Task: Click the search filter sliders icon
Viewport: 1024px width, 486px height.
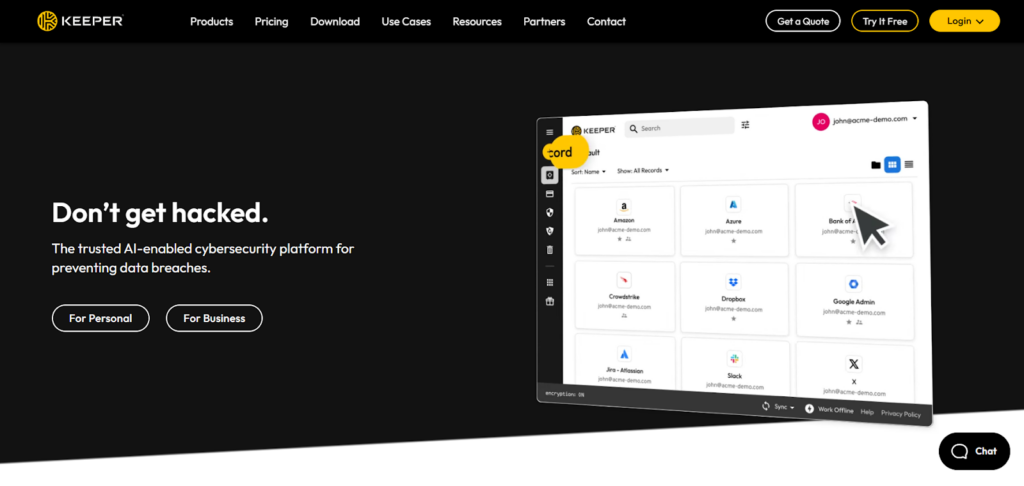Action: click(745, 125)
